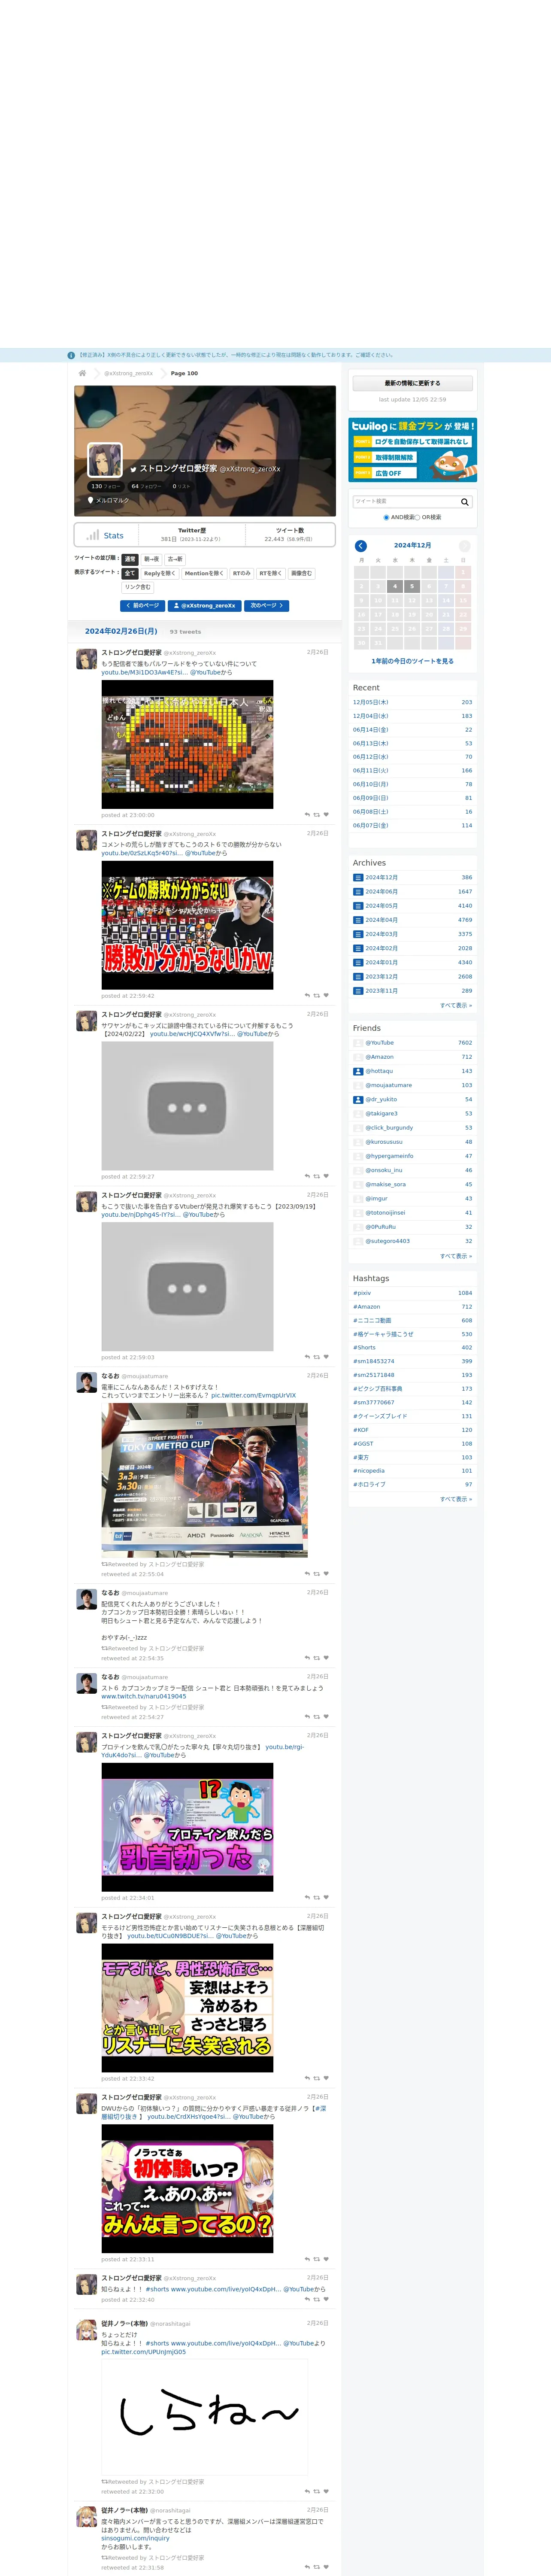
Task: Like heart on tweet retweeted at 22:32:00
Action: tap(326, 2491)
